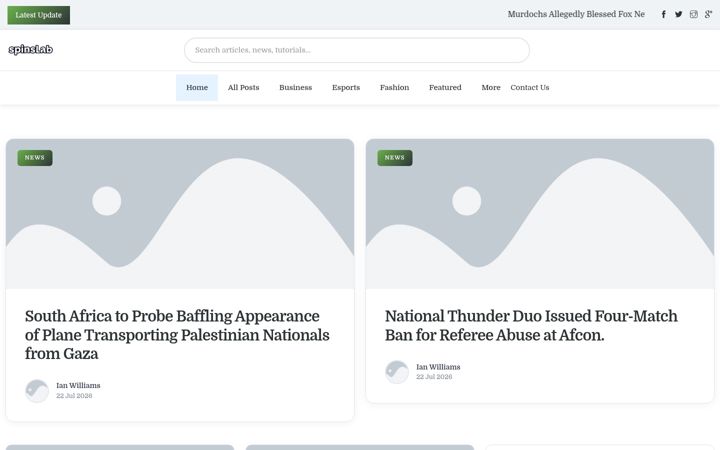Click the spinsLab logo
This screenshot has width=720, height=450.
(x=31, y=50)
